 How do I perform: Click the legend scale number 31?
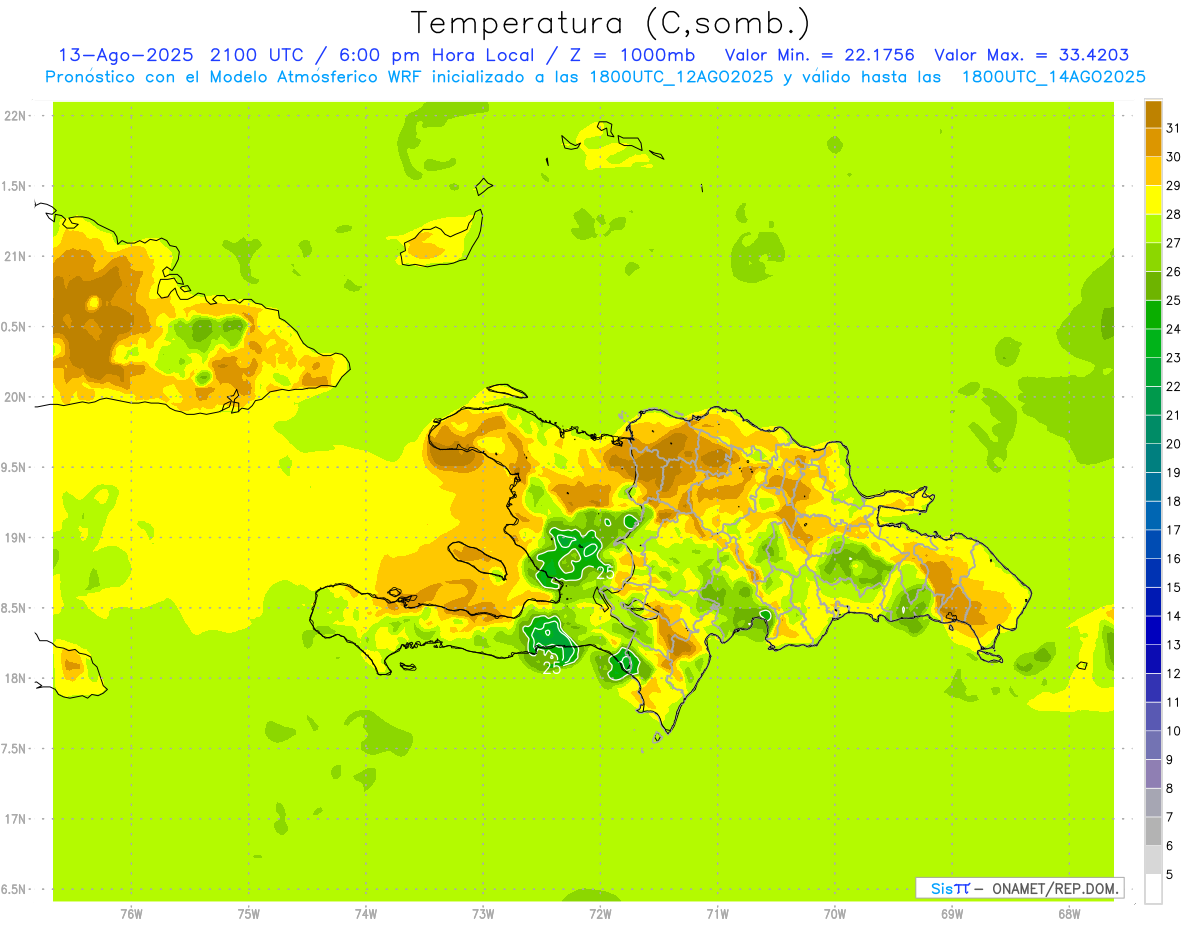(x=1174, y=127)
